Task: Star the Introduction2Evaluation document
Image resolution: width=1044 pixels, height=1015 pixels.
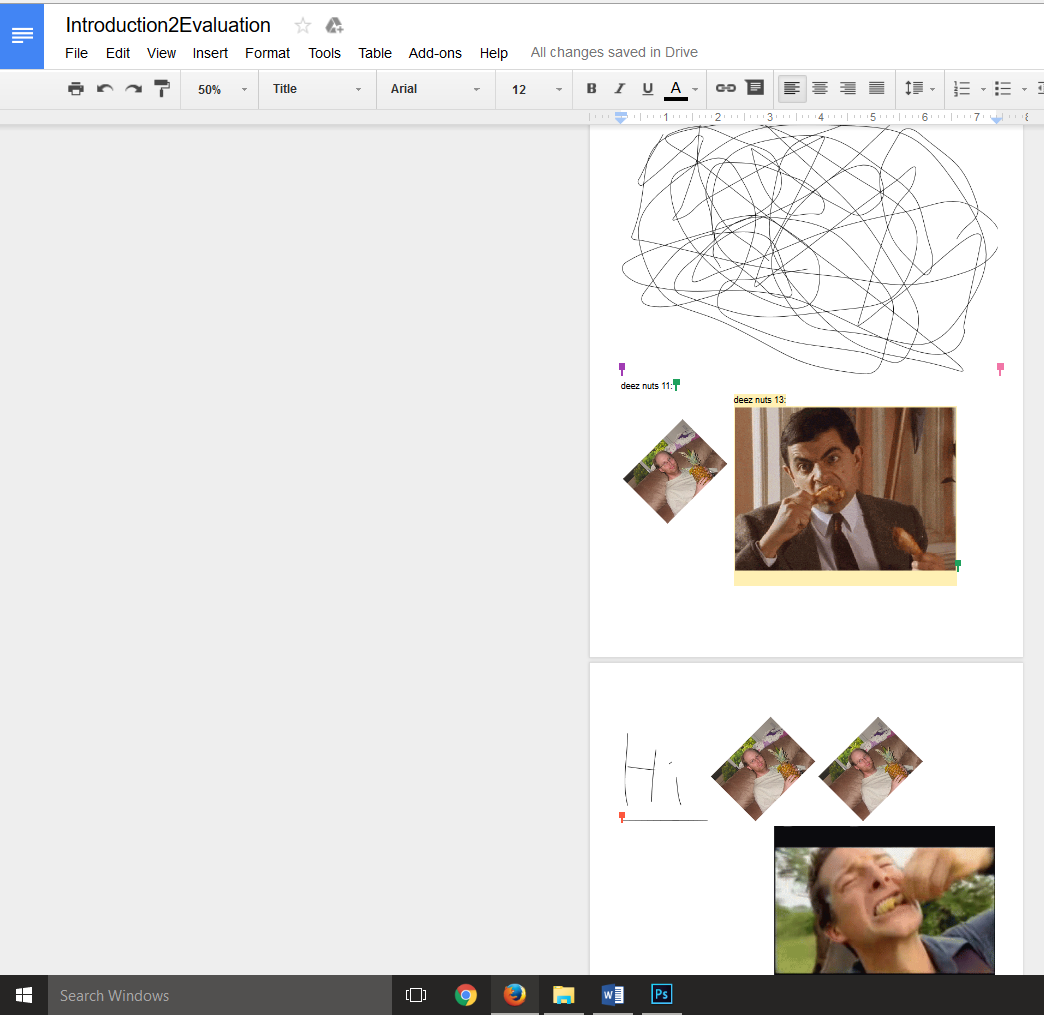Action: (x=303, y=26)
